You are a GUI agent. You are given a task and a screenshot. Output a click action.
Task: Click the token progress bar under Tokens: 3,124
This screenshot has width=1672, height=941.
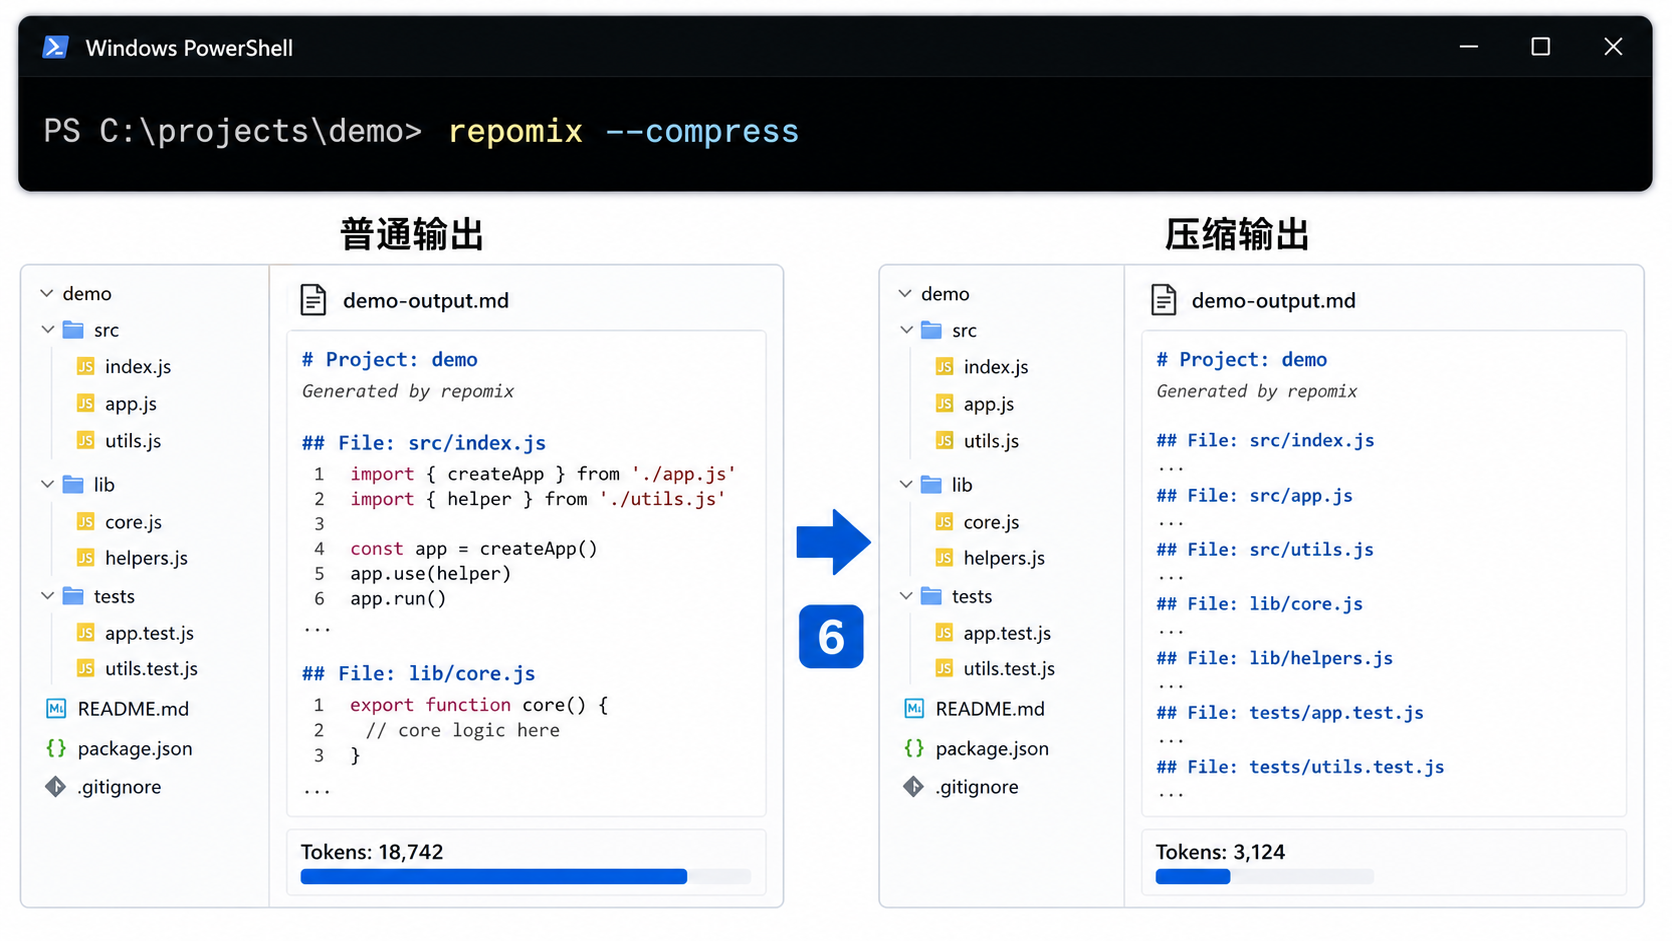tap(1265, 877)
